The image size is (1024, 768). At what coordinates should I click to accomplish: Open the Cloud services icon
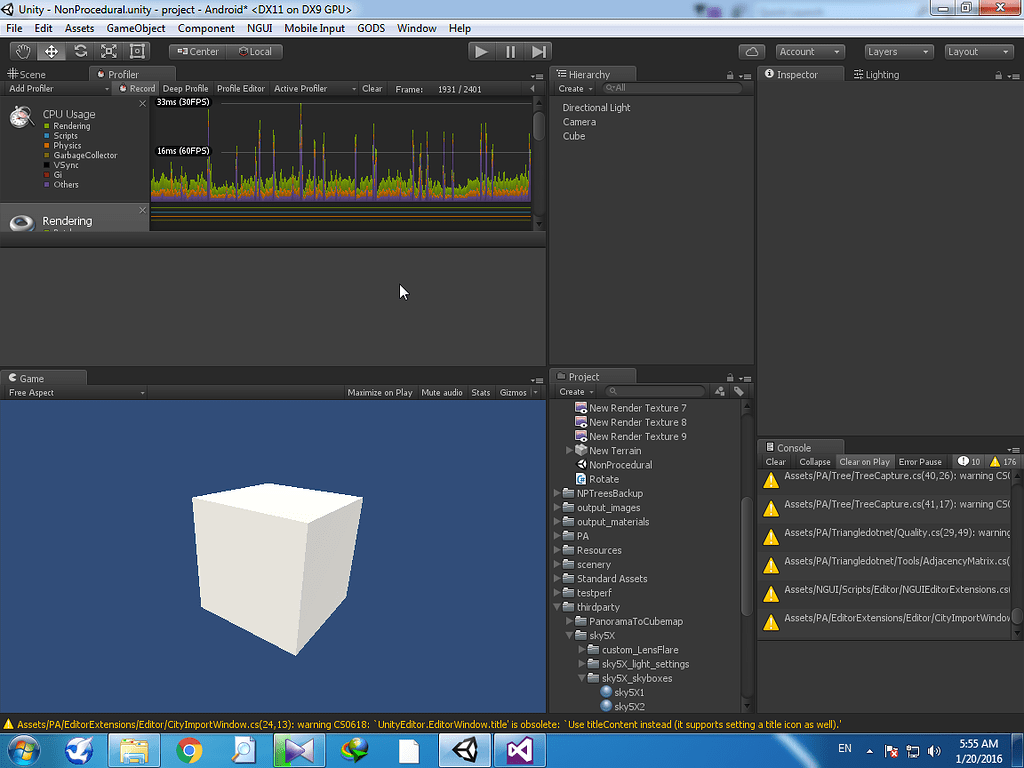coord(751,51)
